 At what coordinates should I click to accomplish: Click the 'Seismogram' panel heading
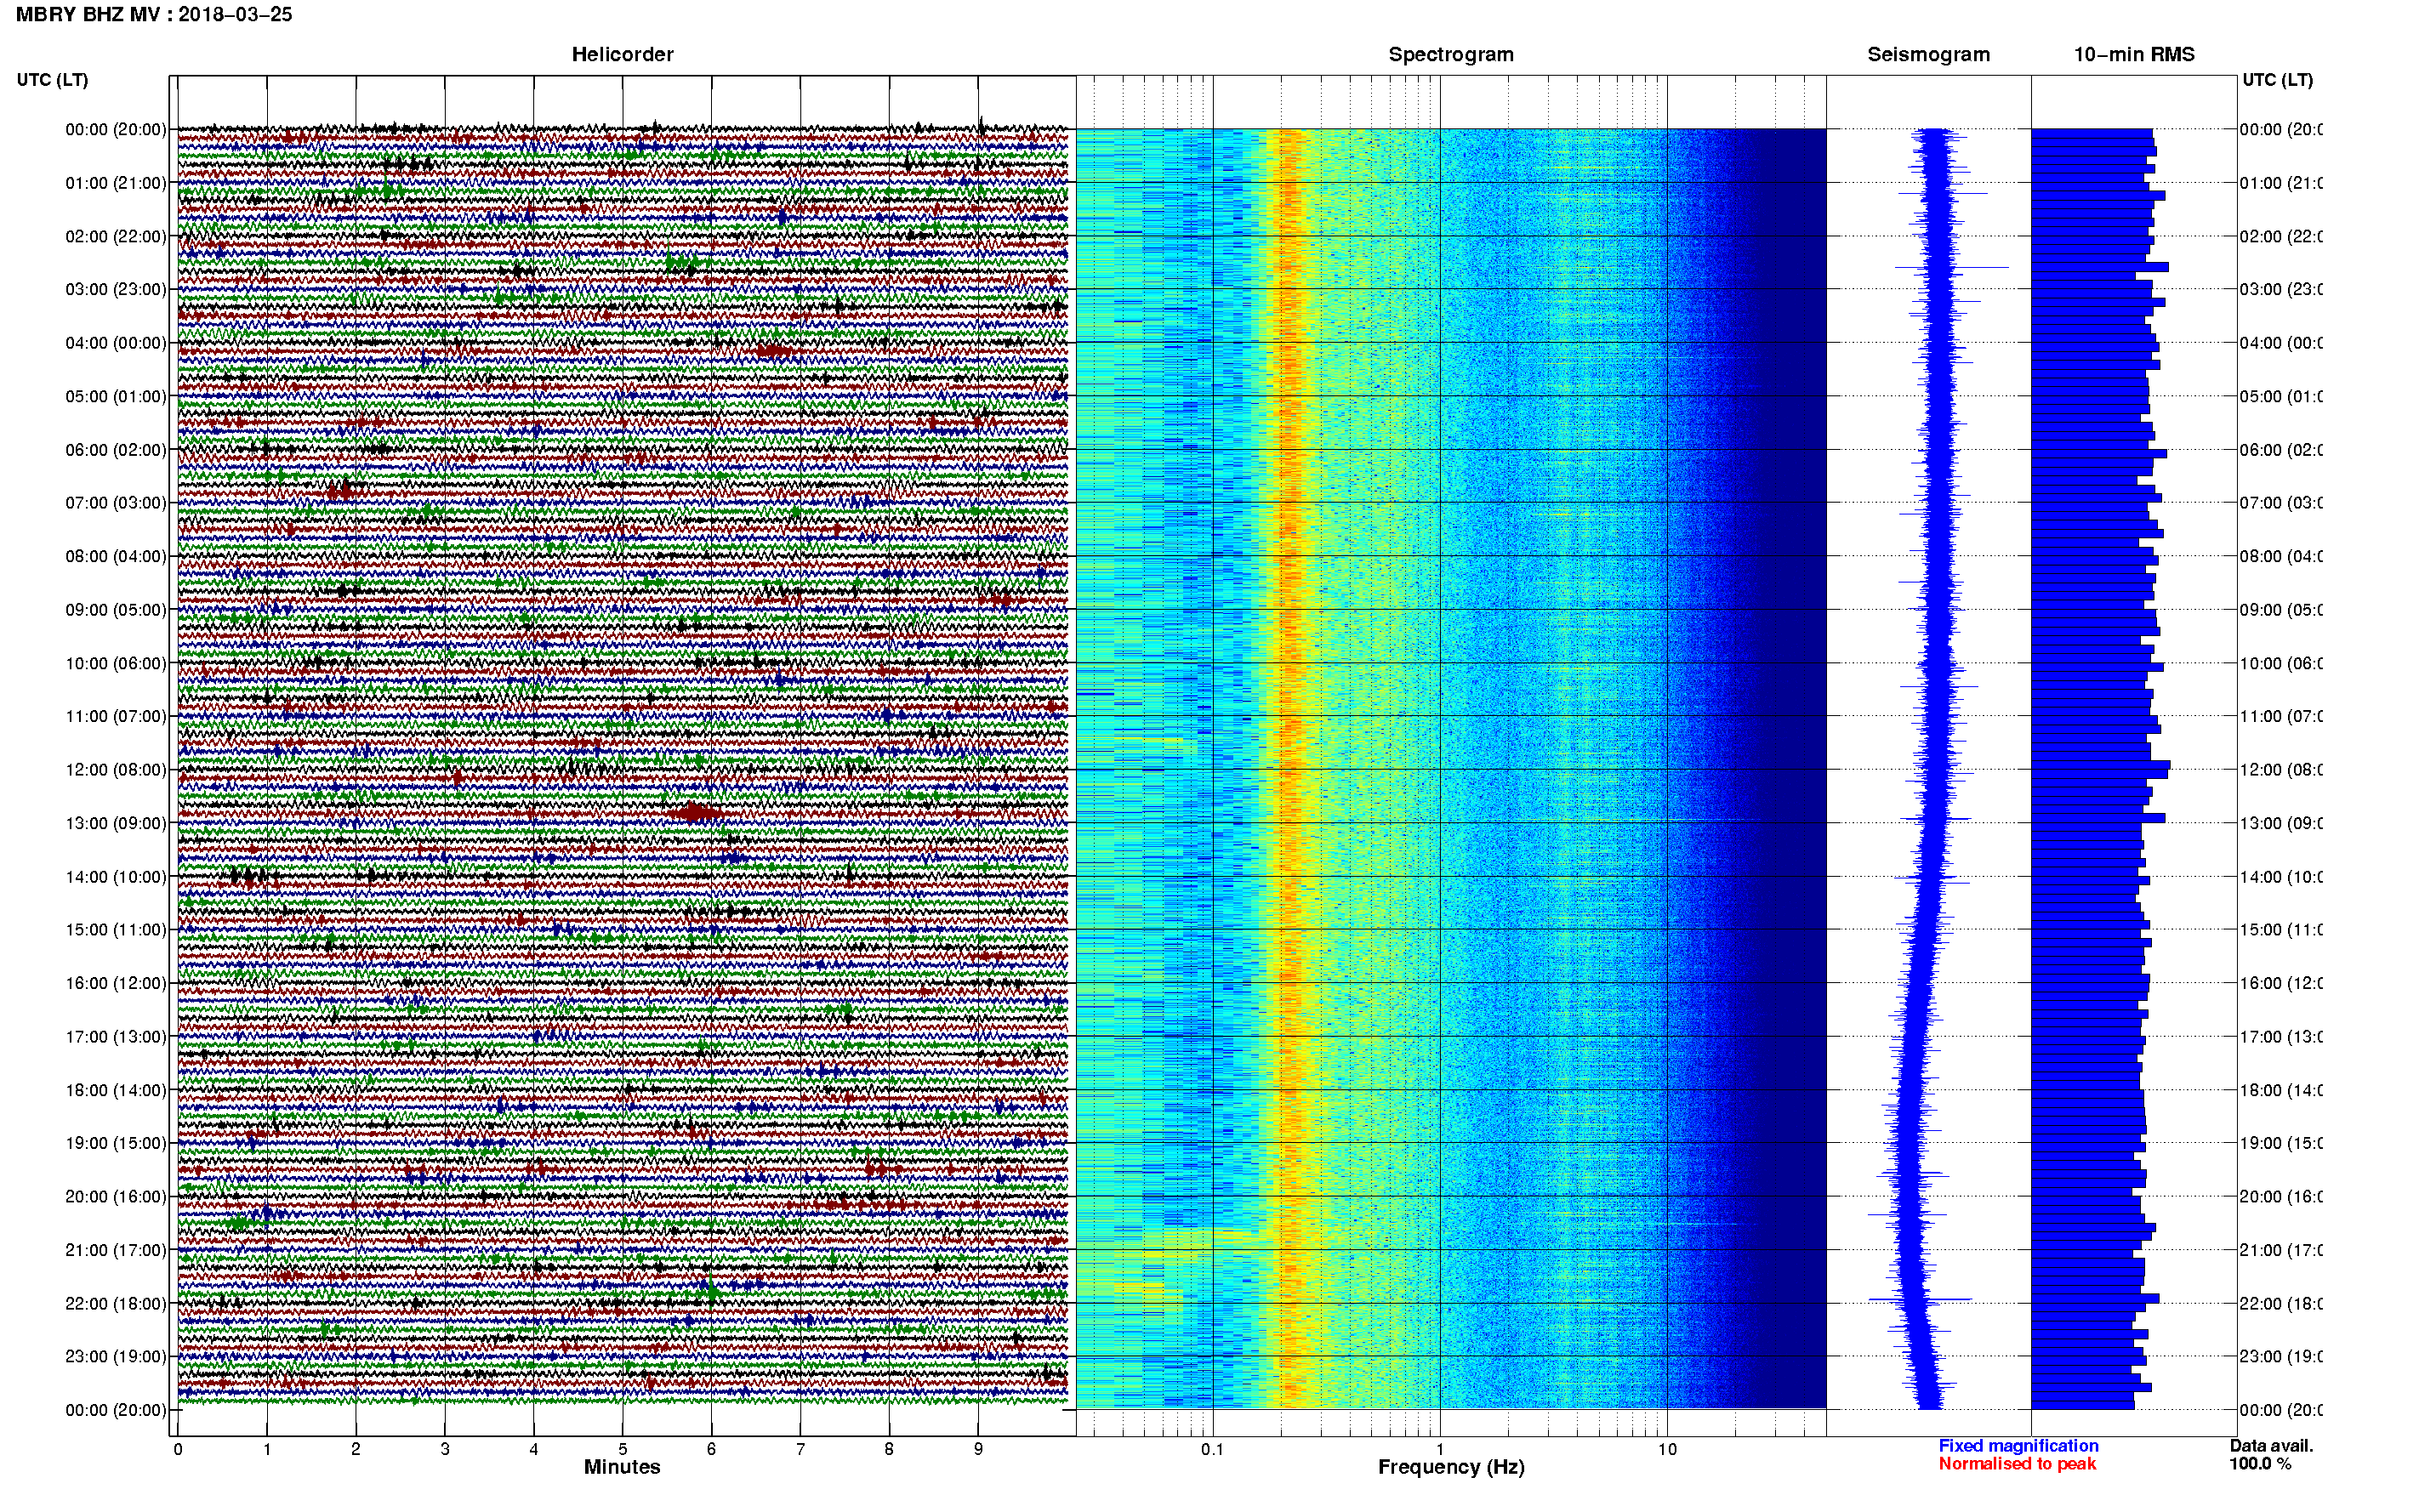coord(1928,55)
